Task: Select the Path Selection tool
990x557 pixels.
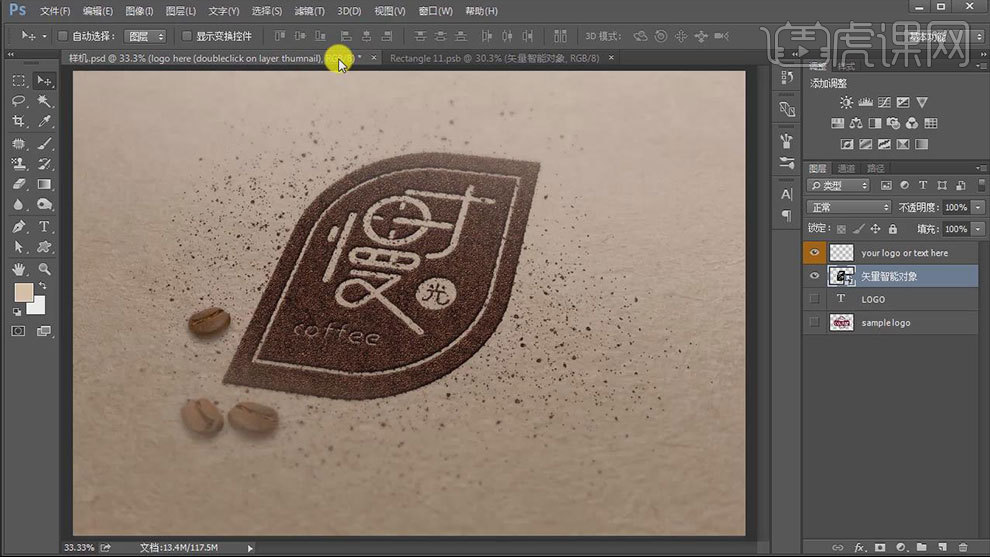Action: (18, 247)
